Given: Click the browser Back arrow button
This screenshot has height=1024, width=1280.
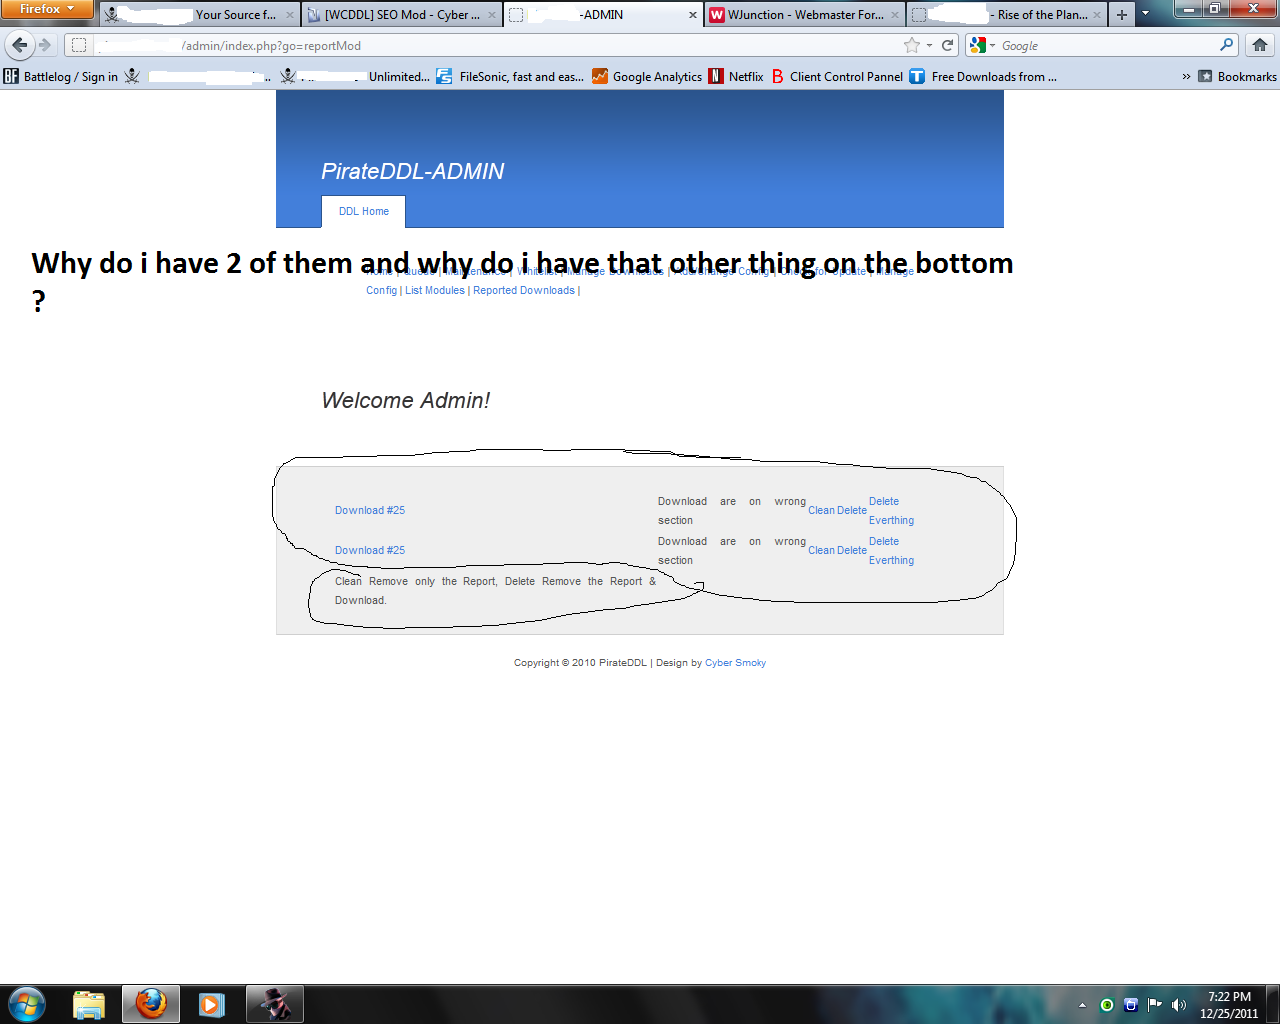Looking at the screenshot, I should (19, 45).
